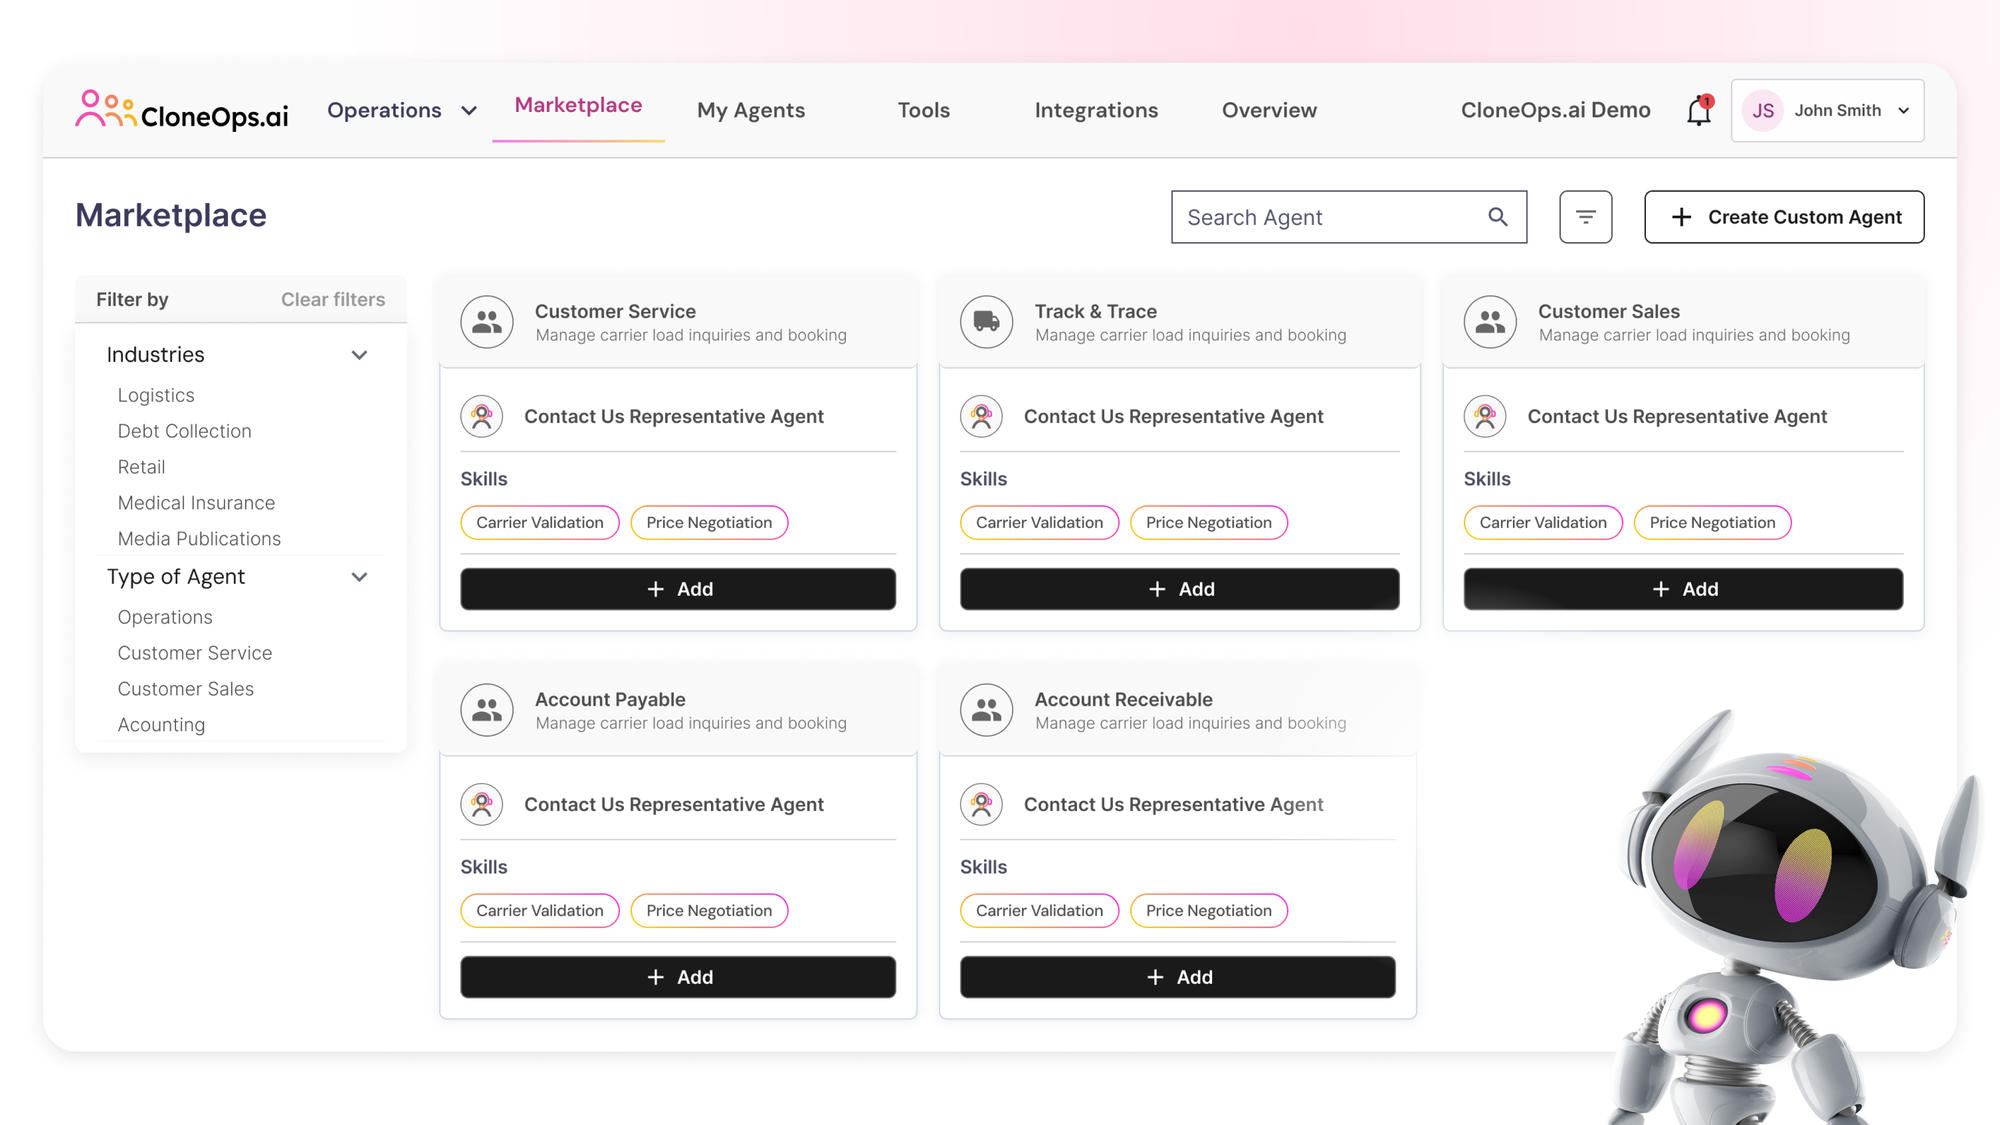
Task: Click Clear filters link
Action: pos(332,300)
